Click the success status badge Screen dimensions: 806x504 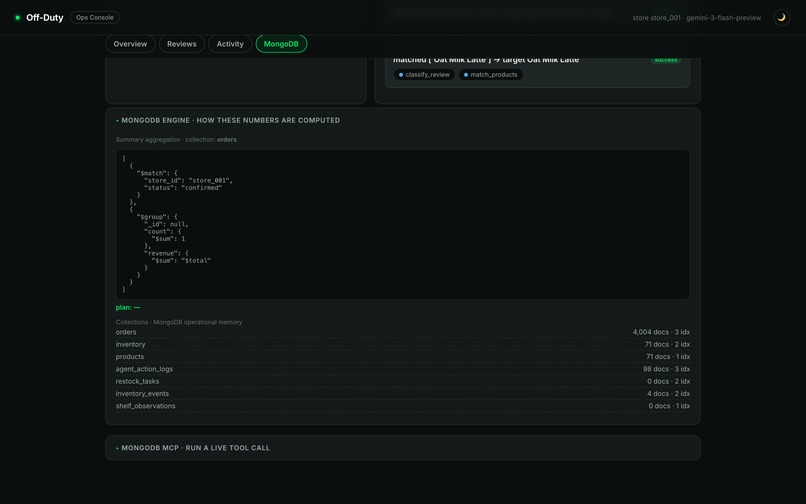[x=666, y=60]
